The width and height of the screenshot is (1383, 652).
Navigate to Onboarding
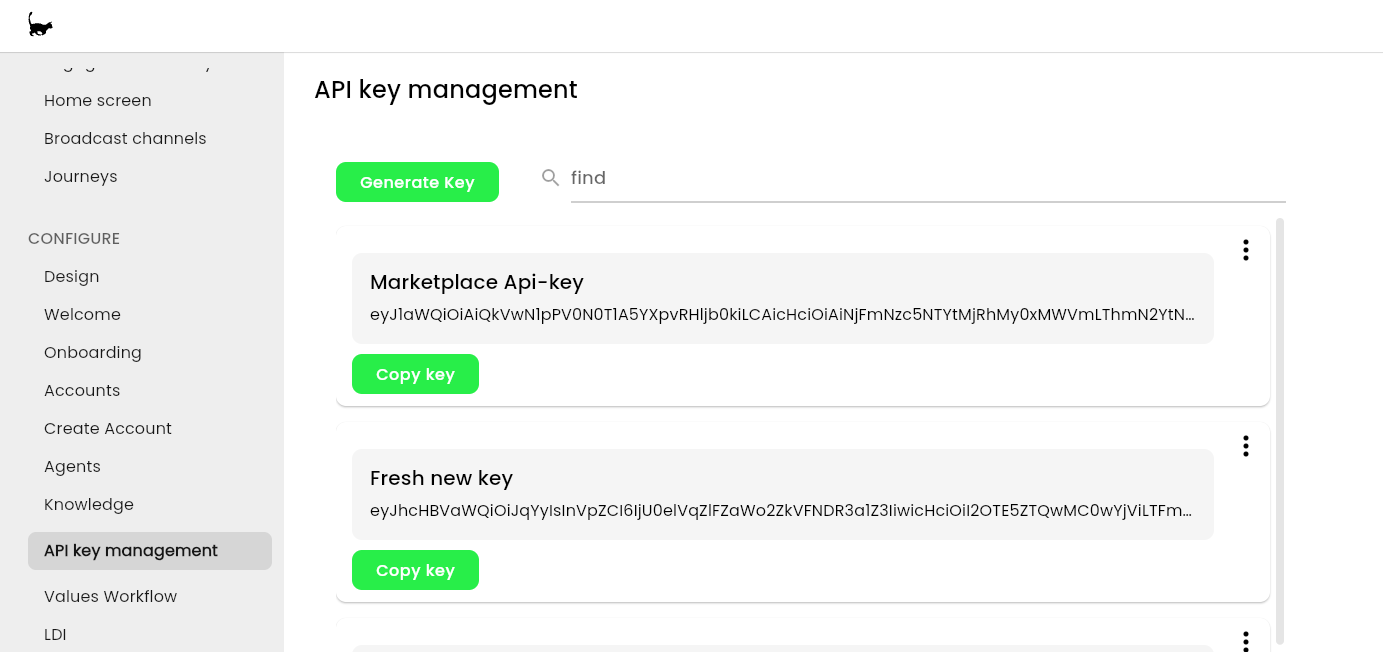click(x=93, y=352)
